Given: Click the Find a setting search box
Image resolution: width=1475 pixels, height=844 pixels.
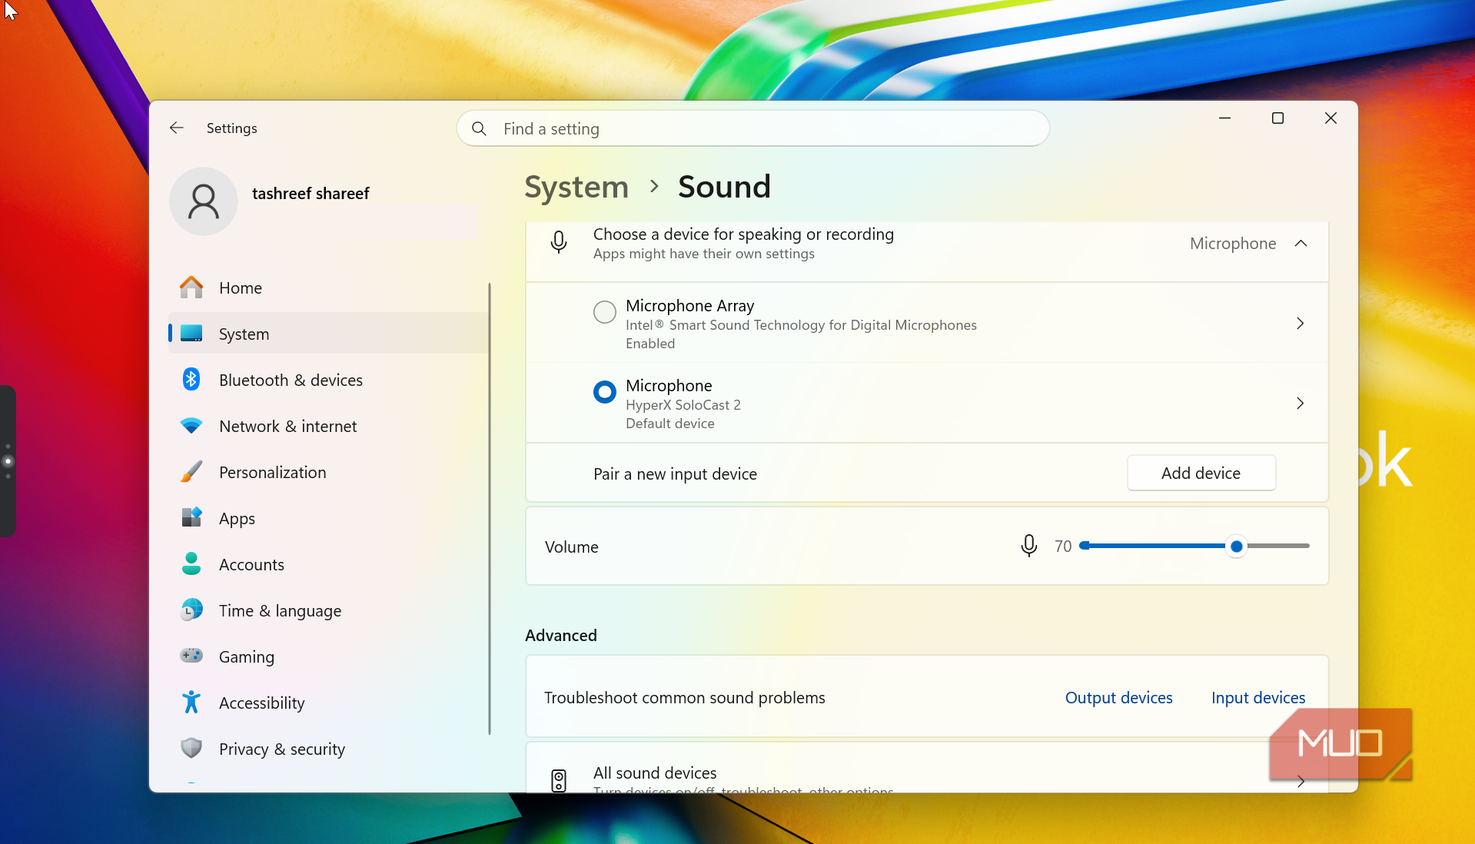Looking at the screenshot, I should tap(753, 129).
